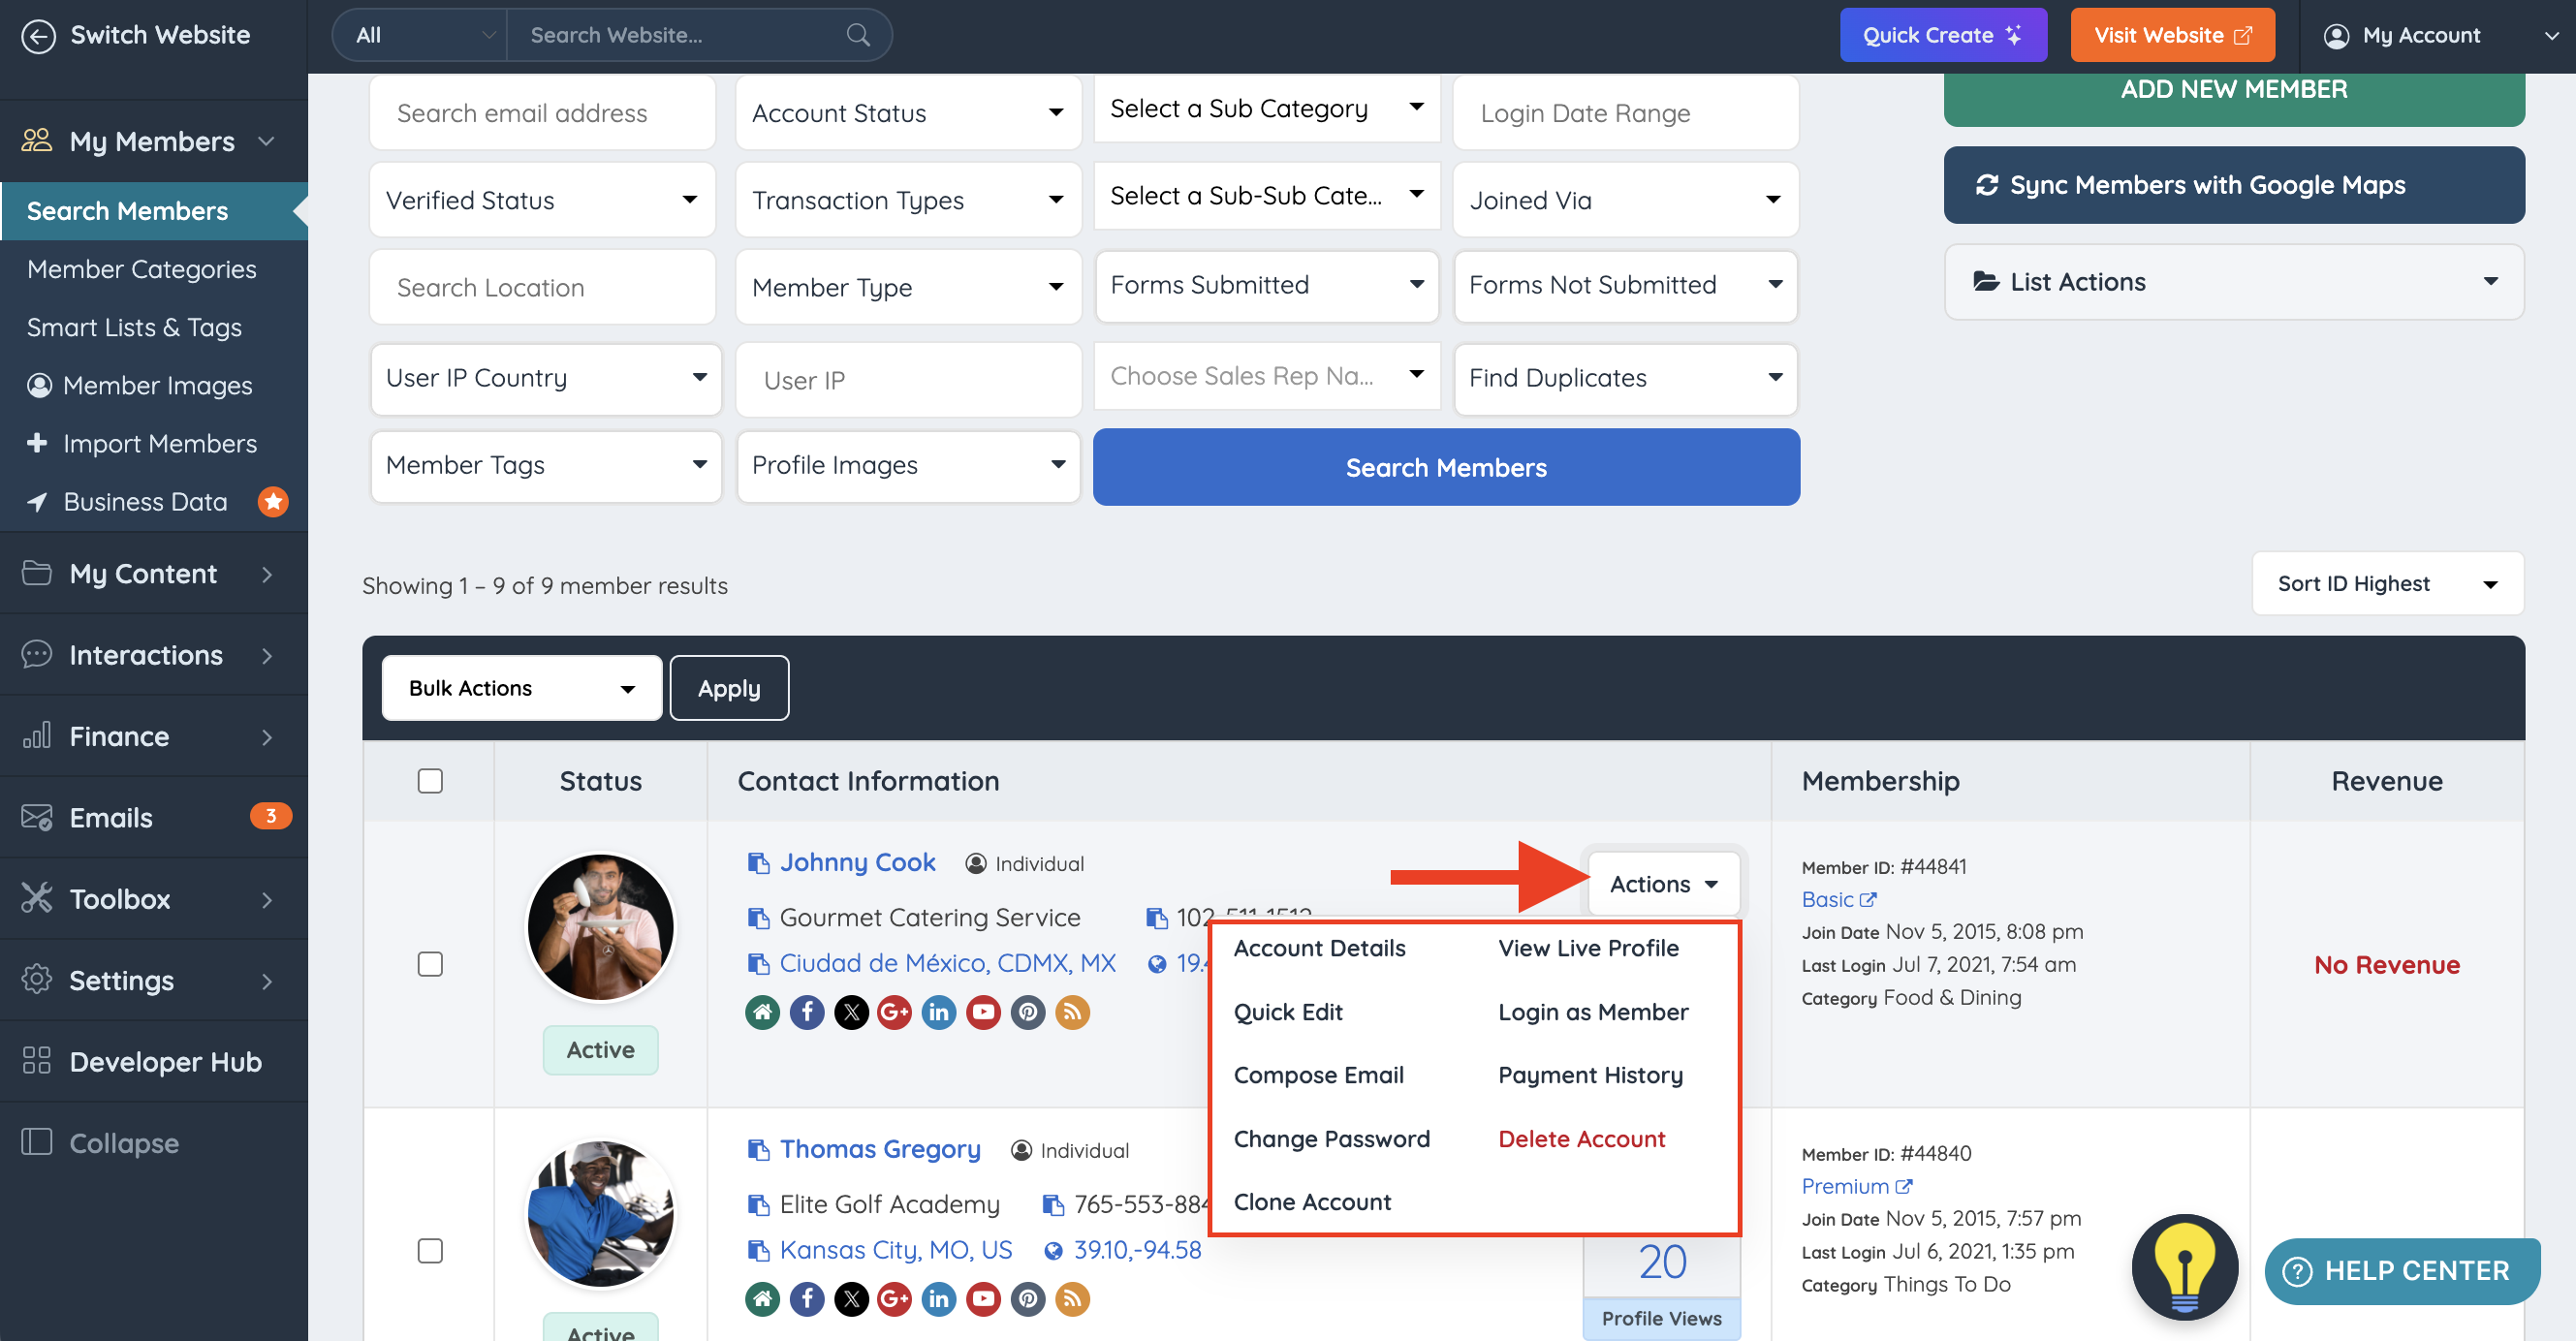This screenshot has width=2576, height=1341.
Task: Click Johnny Cook's profile photo thumbnail
Action: 600,927
